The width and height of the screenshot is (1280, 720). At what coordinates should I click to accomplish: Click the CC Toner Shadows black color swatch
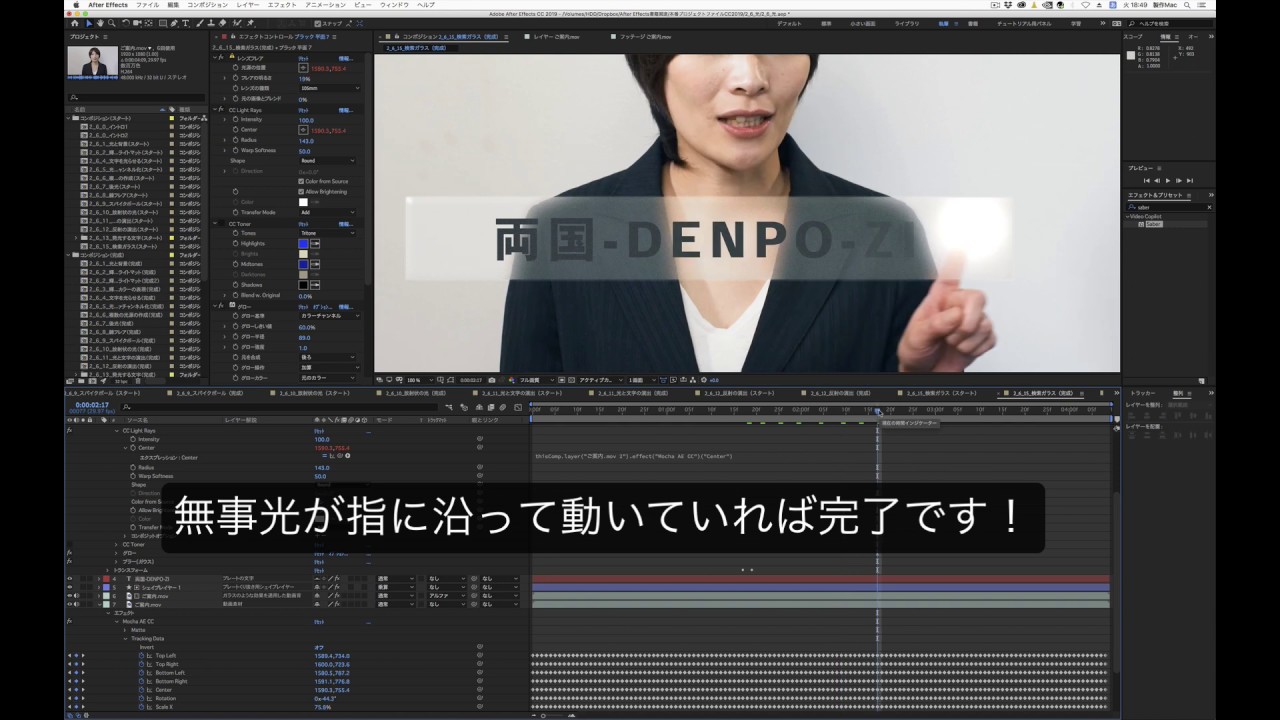click(x=303, y=285)
